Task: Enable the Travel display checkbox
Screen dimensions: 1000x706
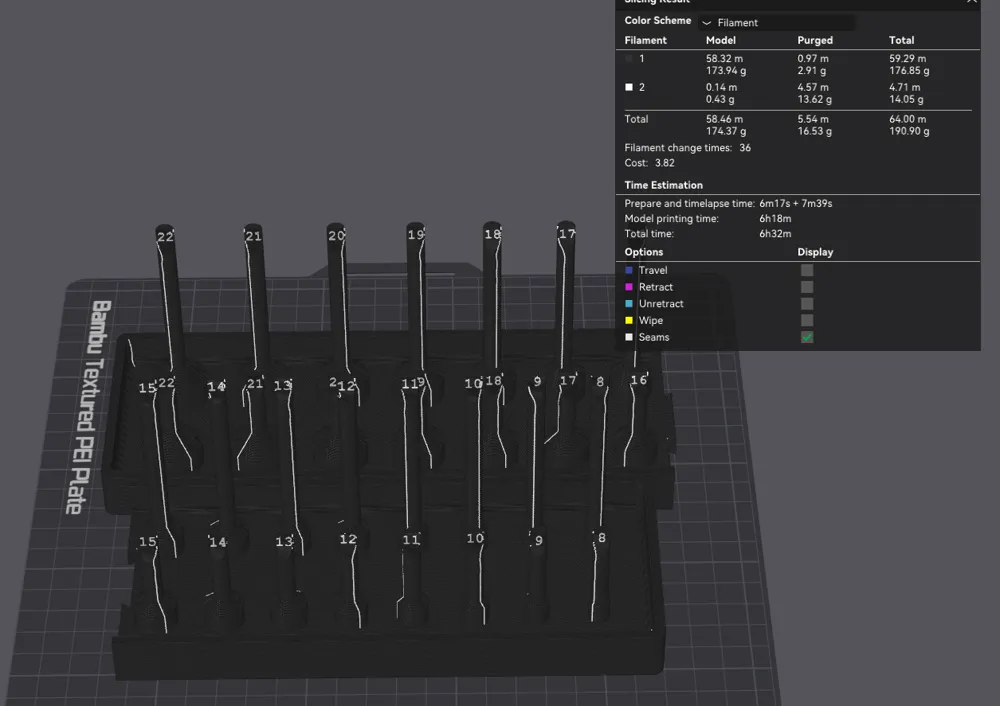Action: [807, 270]
